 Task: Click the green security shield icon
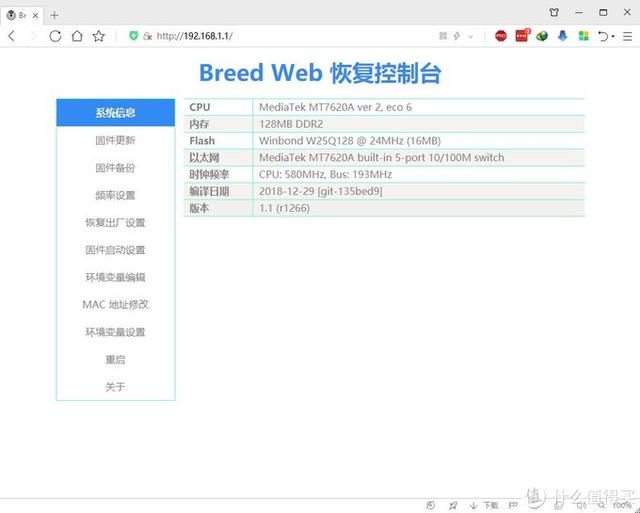coord(133,36)
